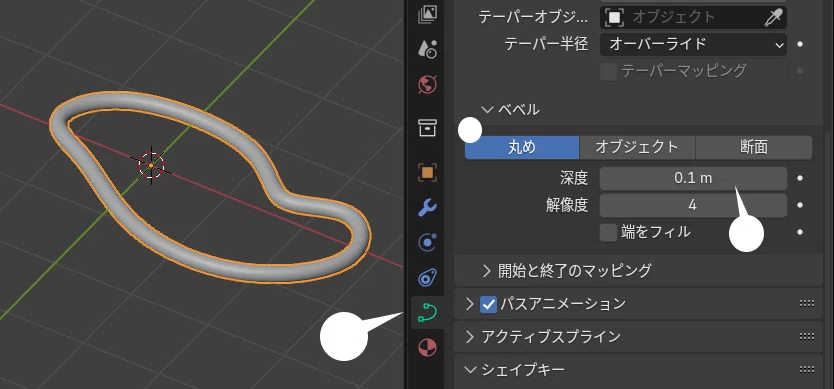Grab the シェイプキー panel drag handle
Viewport: 834px width, 389px height.
click(807, 369)
